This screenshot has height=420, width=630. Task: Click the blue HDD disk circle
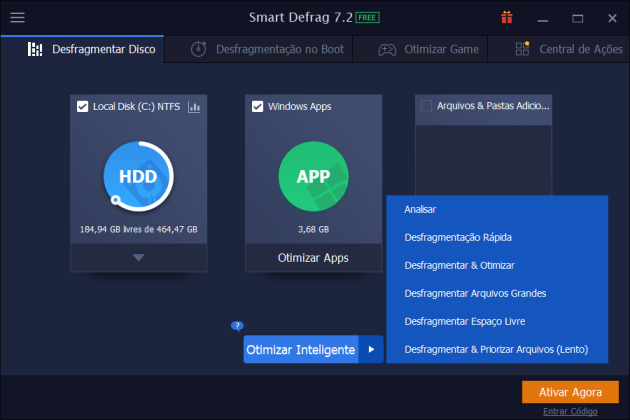pos(139,176)
